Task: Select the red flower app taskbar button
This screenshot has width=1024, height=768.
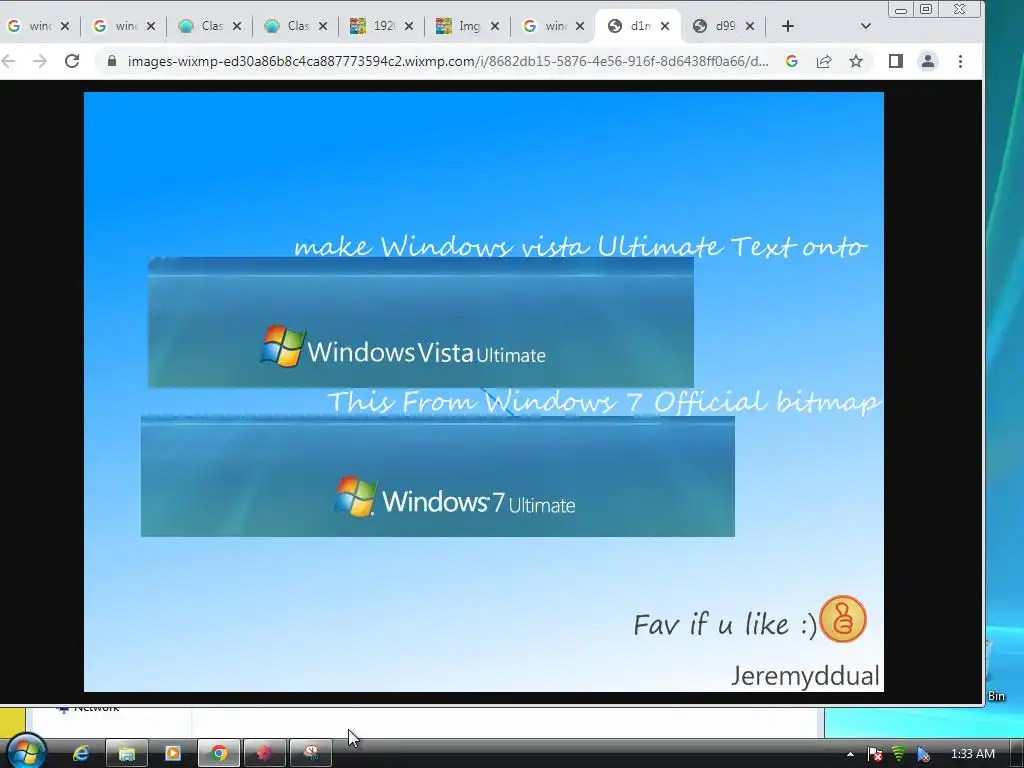Action: click(x=264, y=754)
